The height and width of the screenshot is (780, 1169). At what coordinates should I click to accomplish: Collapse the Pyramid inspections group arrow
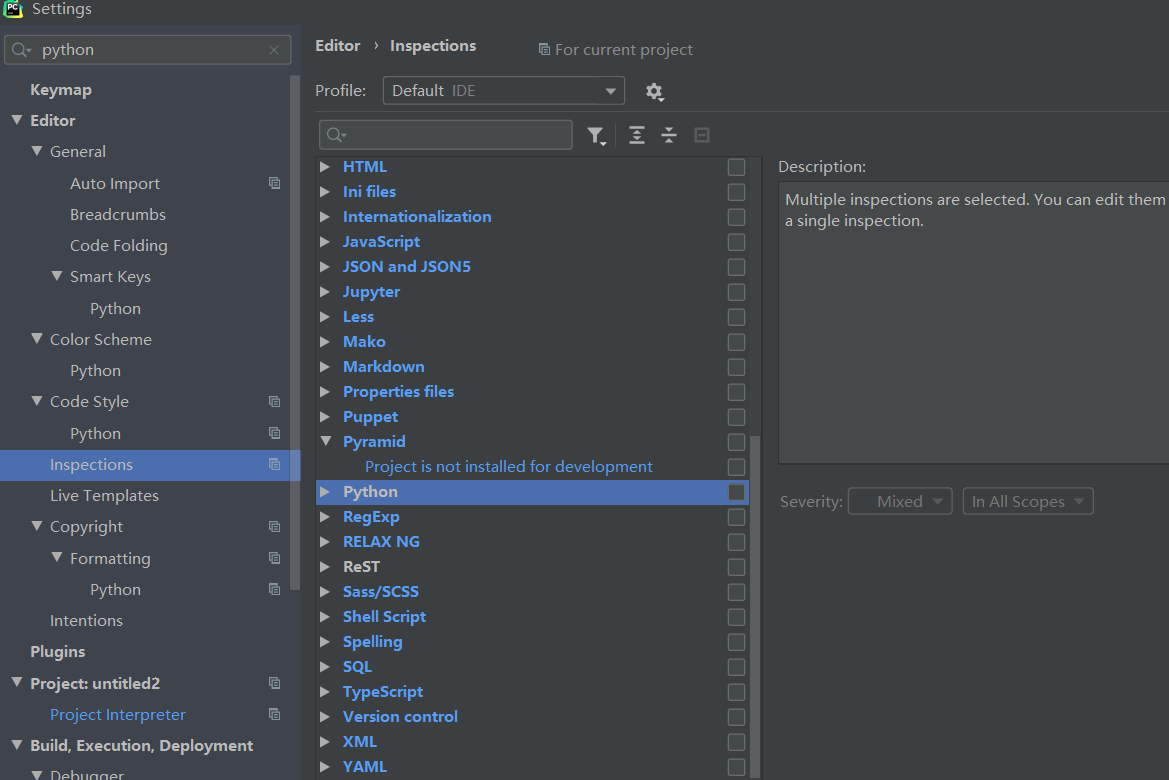click(x=326, y=441)
